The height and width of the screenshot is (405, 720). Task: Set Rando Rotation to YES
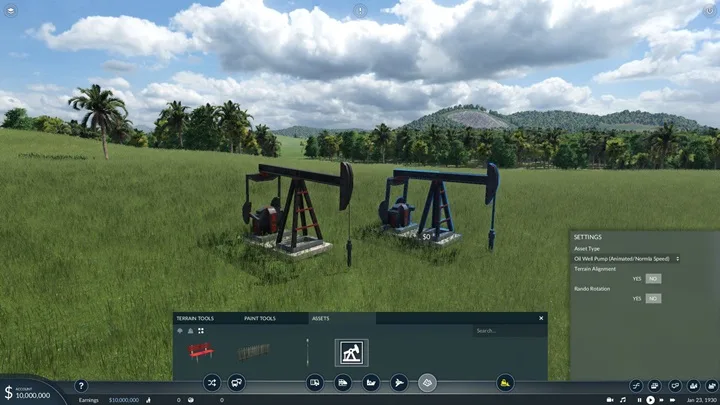(637, 298)
